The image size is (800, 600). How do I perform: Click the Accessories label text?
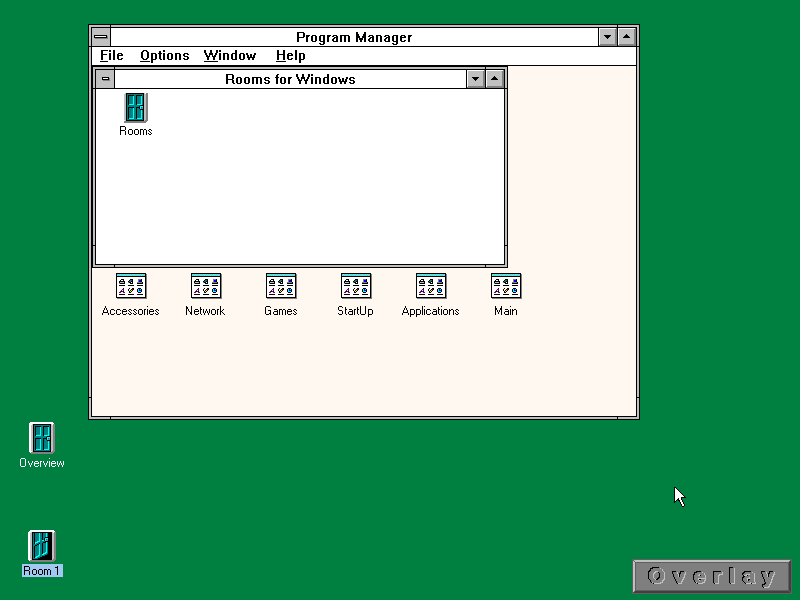131,311
